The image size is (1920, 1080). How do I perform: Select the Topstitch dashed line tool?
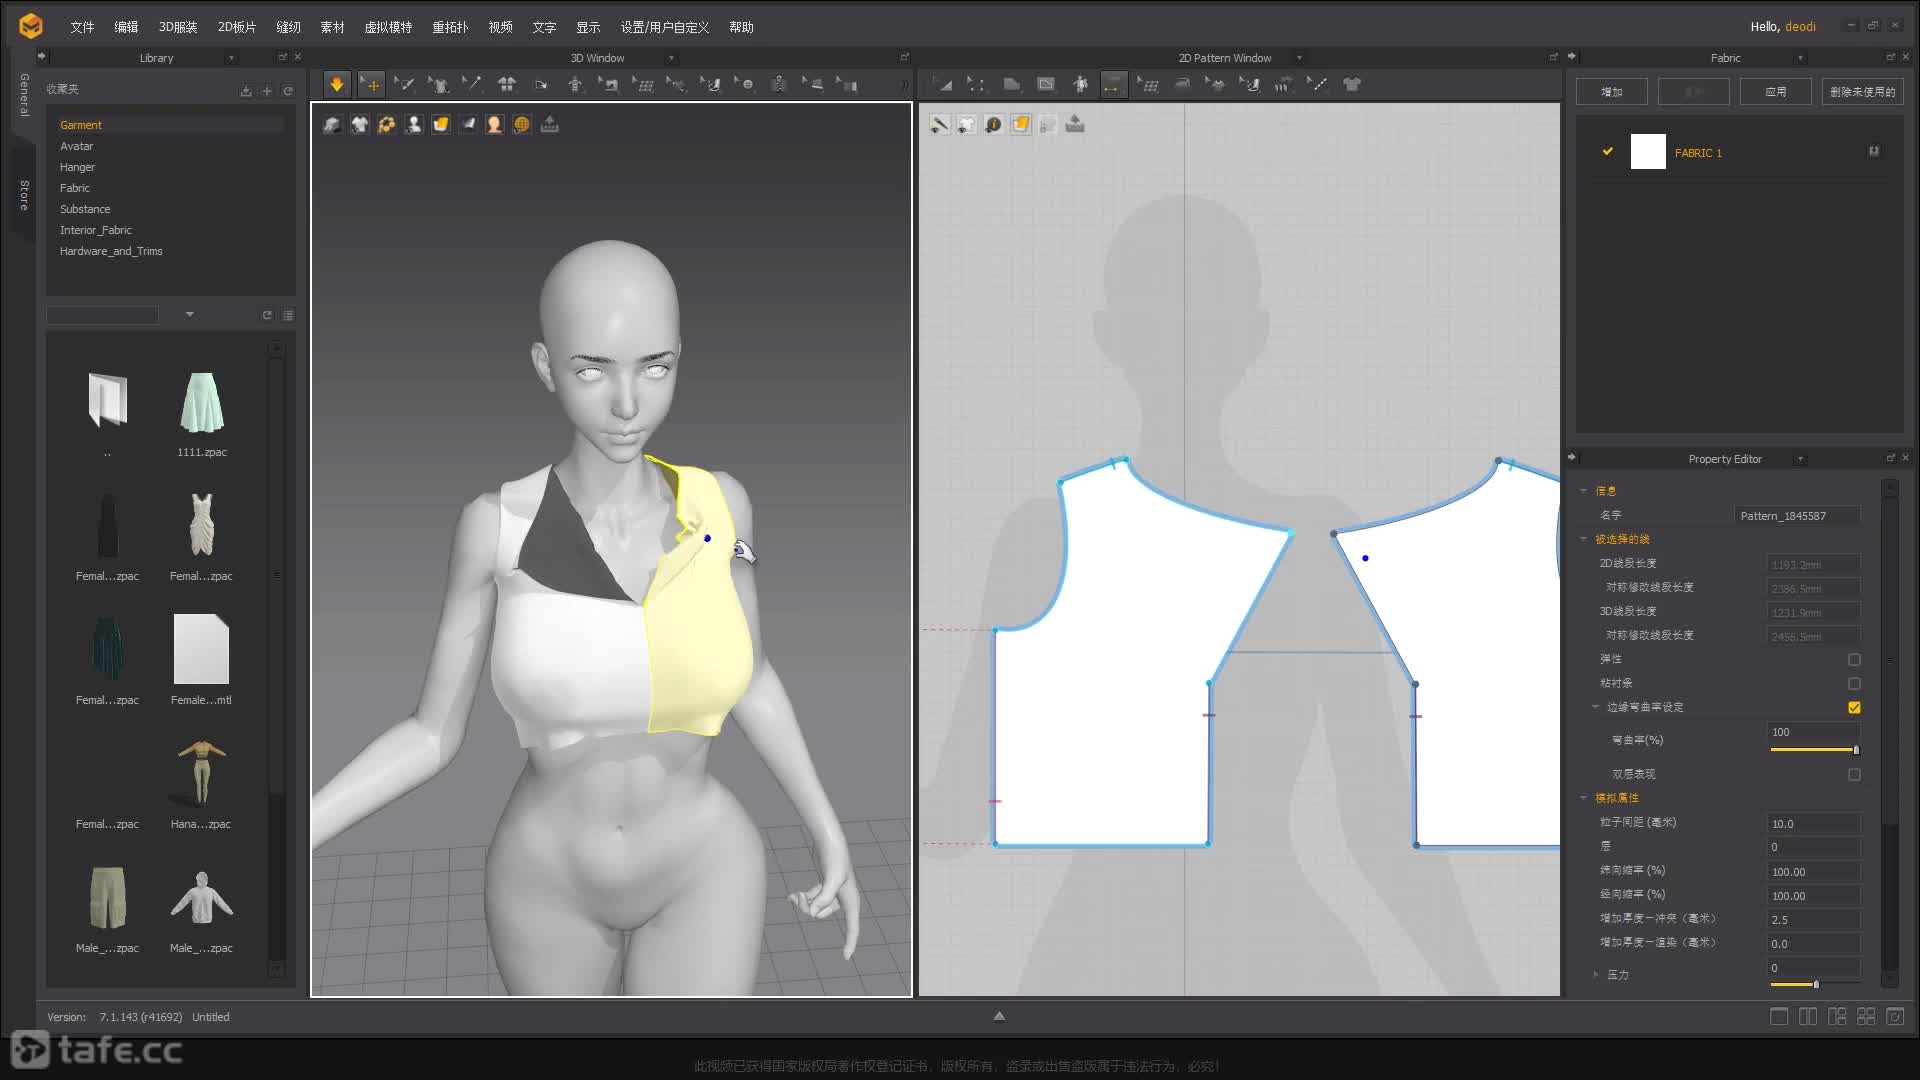tap(1318, 85)
